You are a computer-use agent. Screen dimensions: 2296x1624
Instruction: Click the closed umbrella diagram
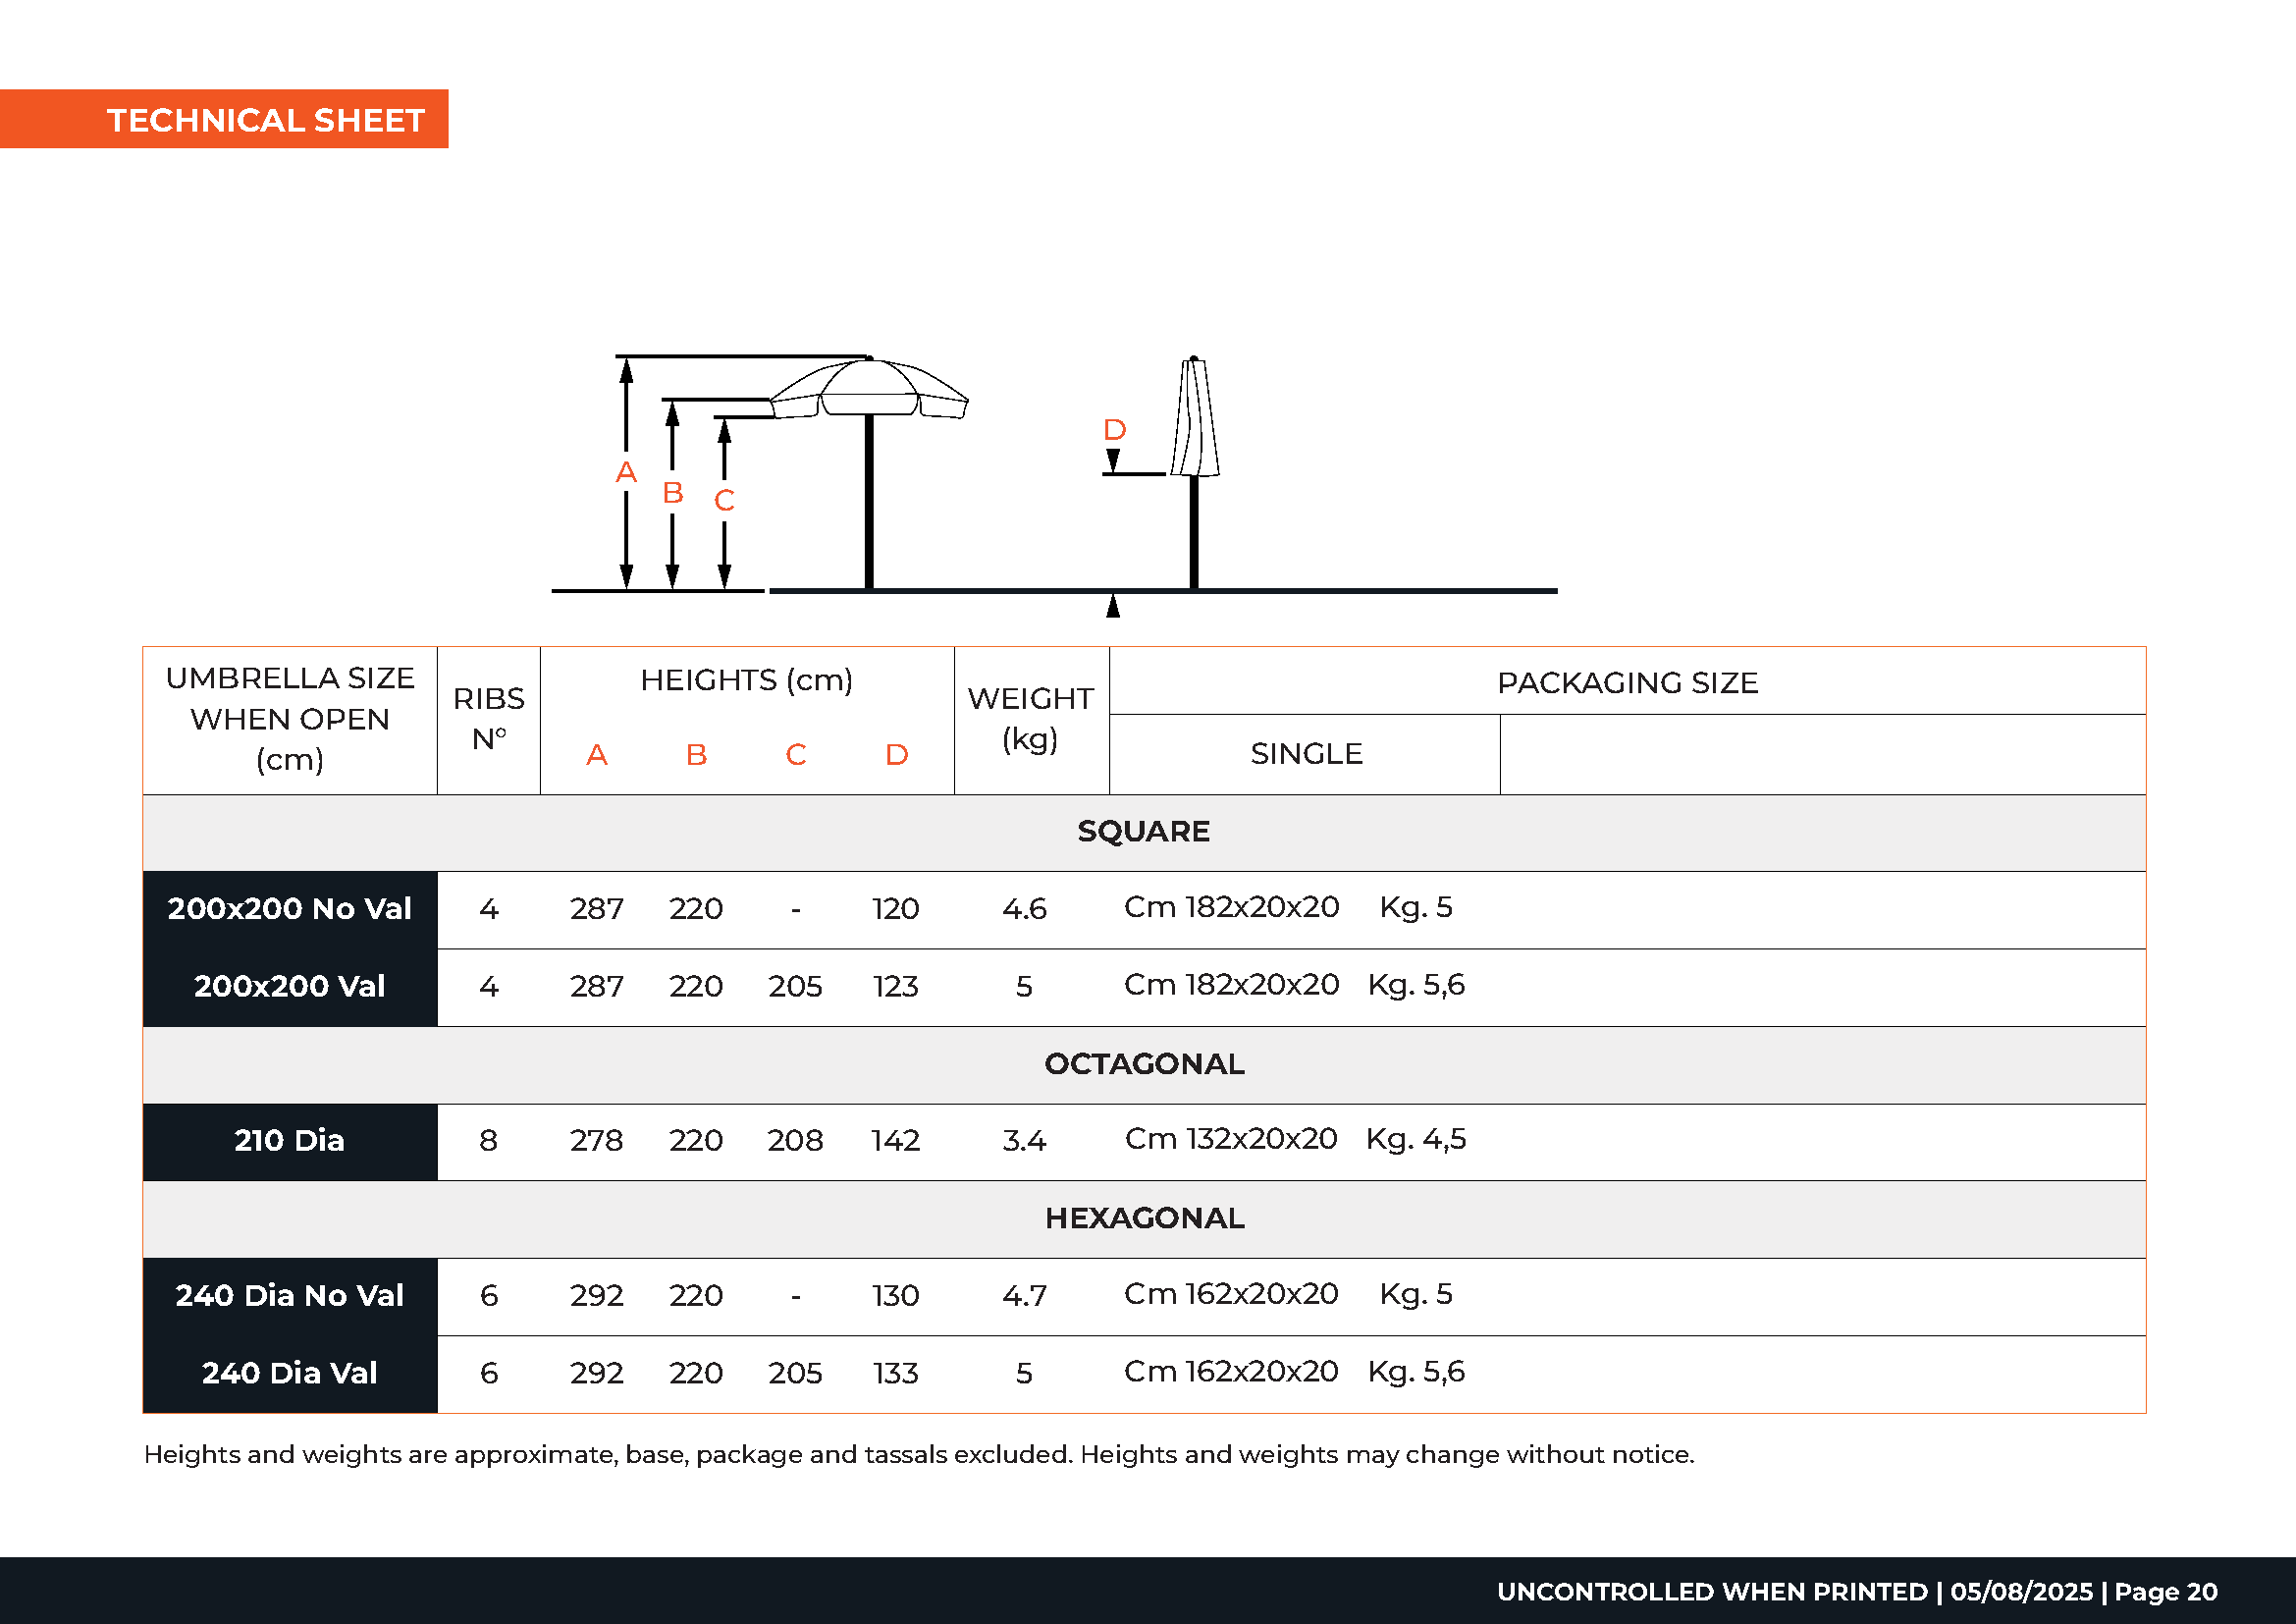click(x=1194, y=420)
